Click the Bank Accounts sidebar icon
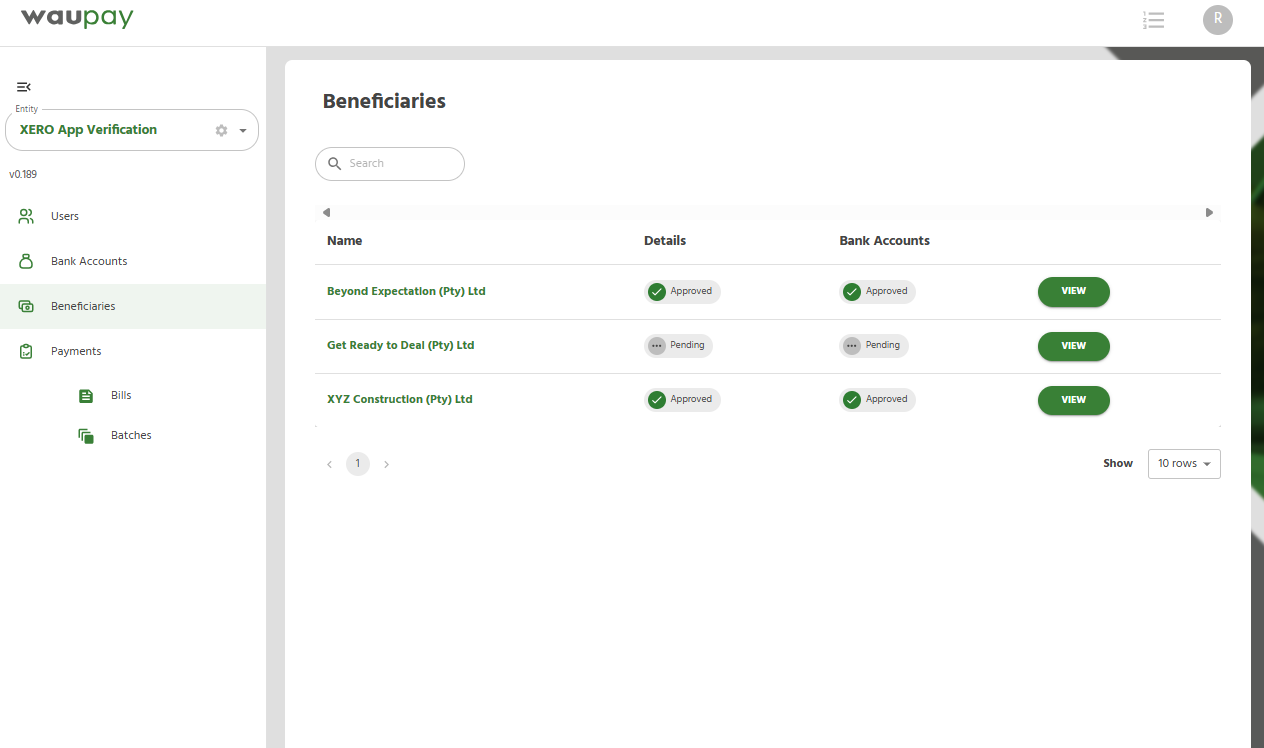 click(x=27, y=261)
